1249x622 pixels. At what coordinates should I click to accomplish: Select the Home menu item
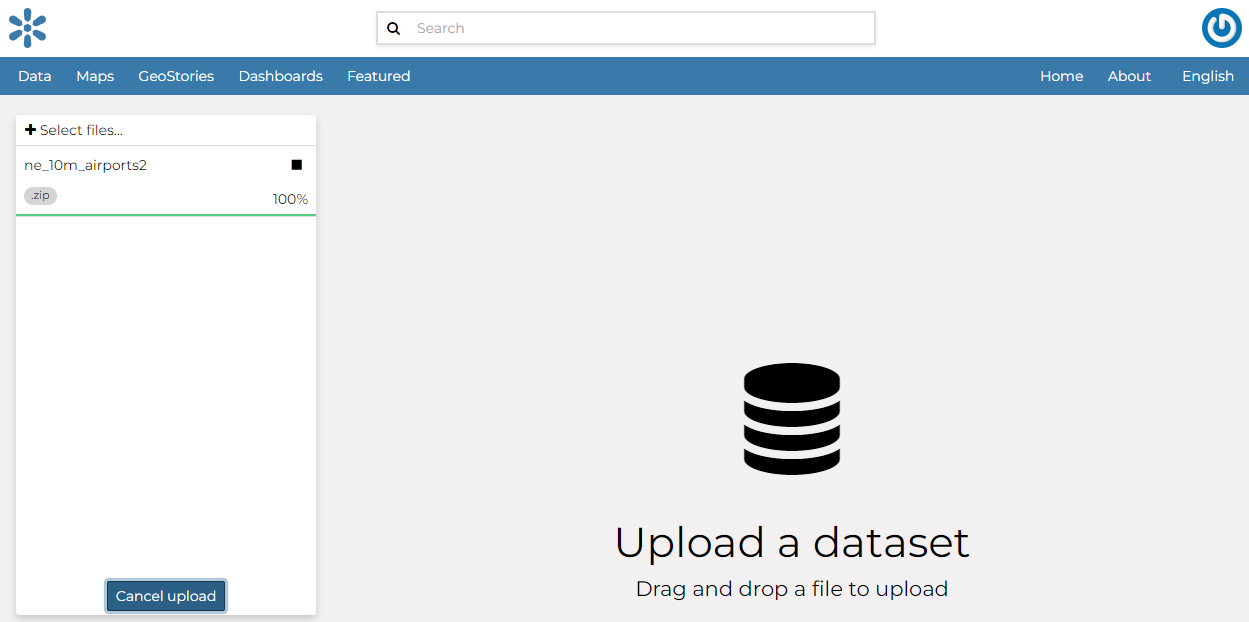point(1061,76)
